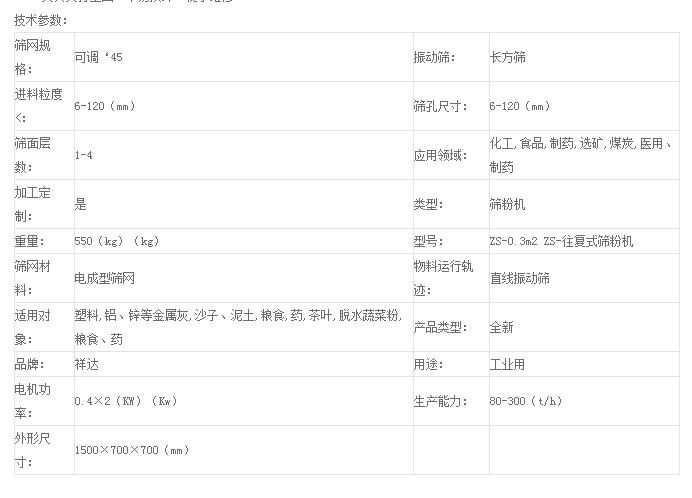Select the 筛粉机 value for 类型

(x=507, y=204)
